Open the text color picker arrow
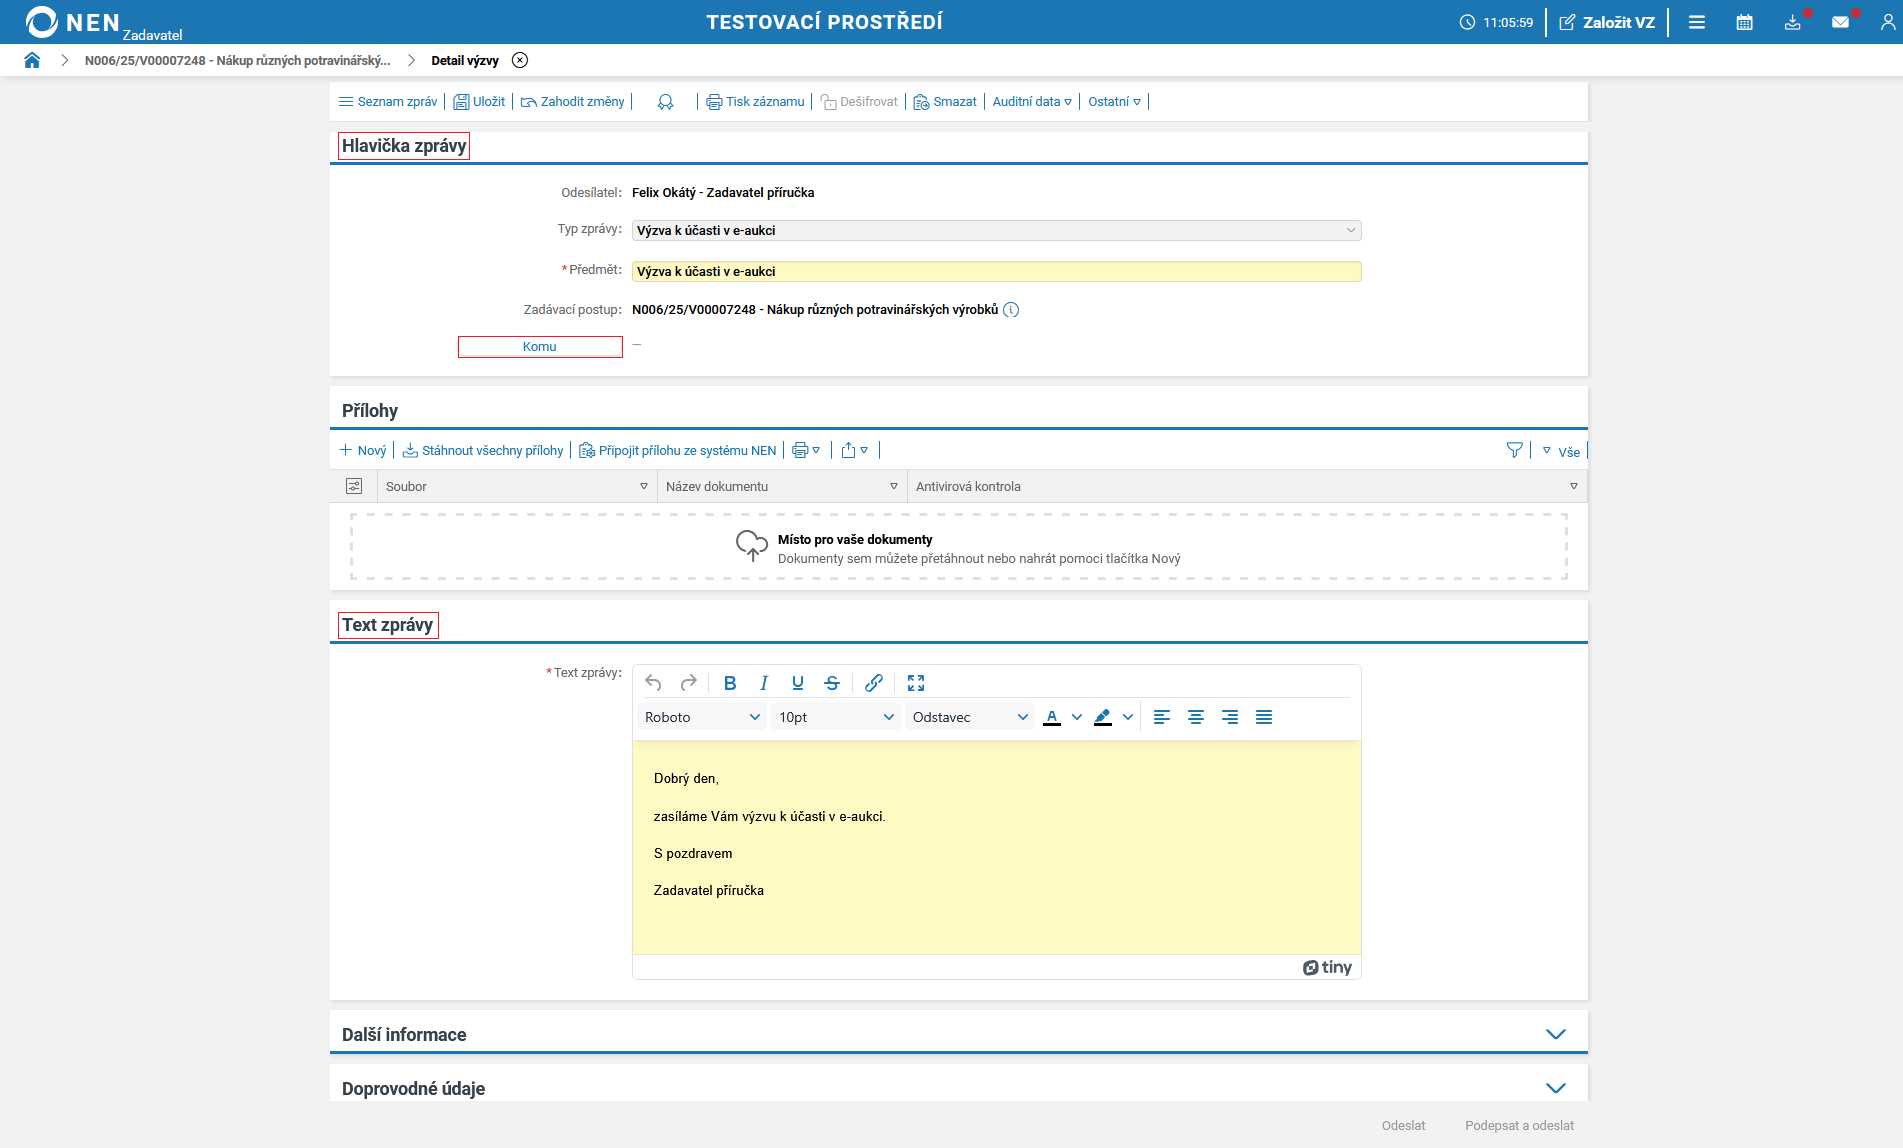The height and width of the screenshot is (1148, 1903). click(1077, 717)
